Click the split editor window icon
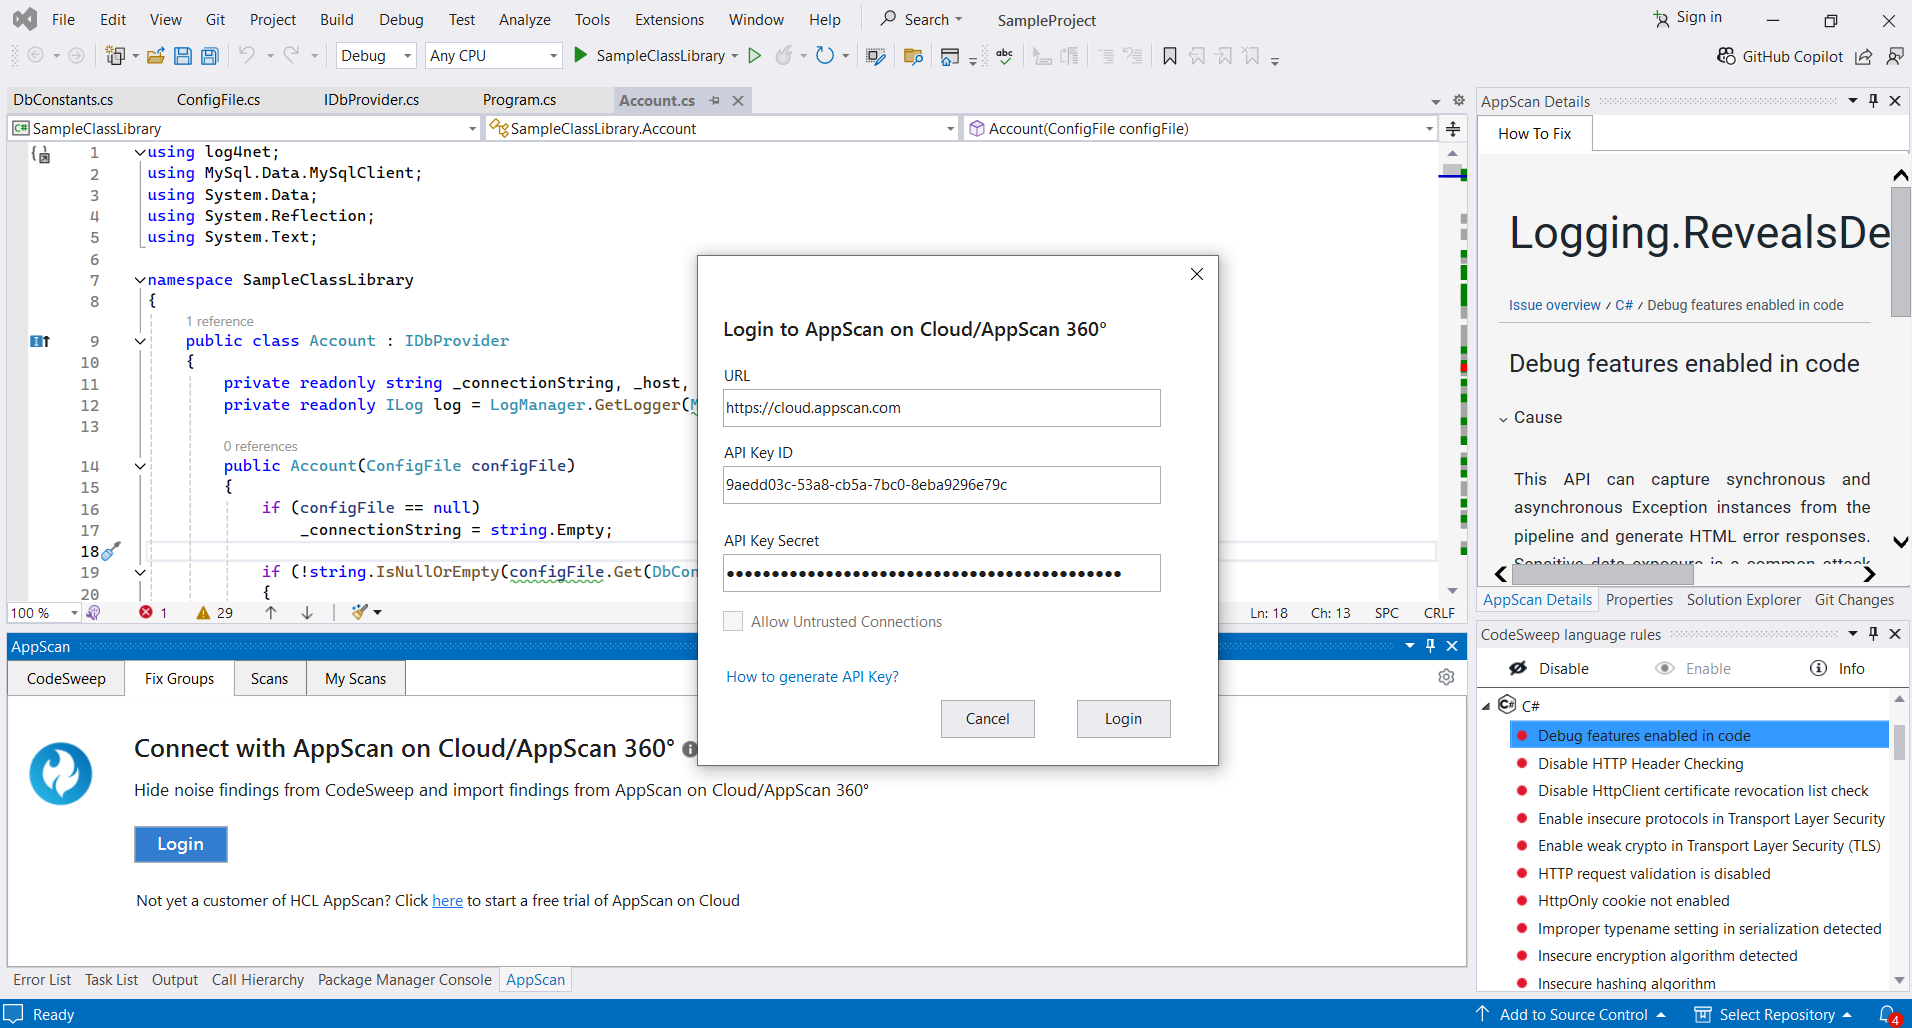Screen dimensions: 1912x1028 coord(1453,129)
